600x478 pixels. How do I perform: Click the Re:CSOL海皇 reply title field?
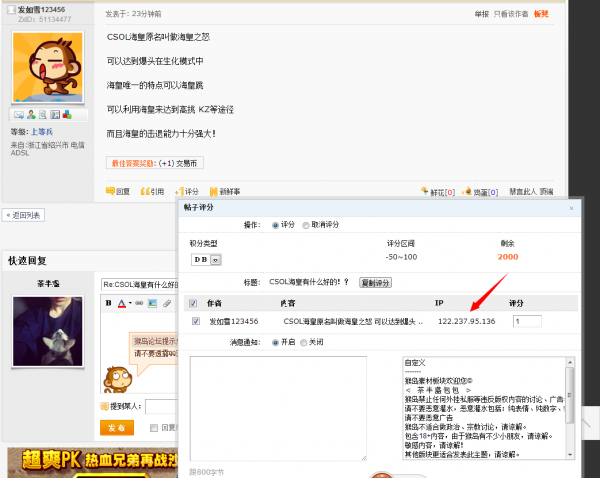tap(140, 285)
